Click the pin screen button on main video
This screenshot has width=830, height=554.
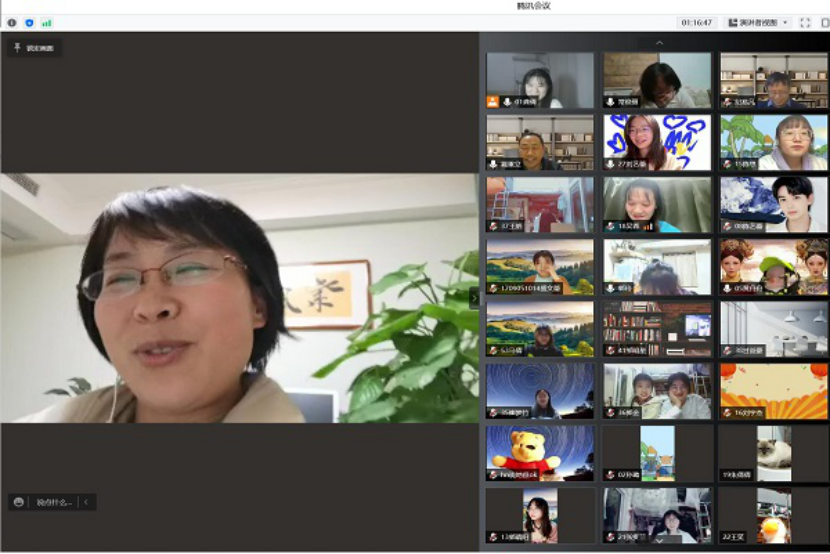pos(34,48)
